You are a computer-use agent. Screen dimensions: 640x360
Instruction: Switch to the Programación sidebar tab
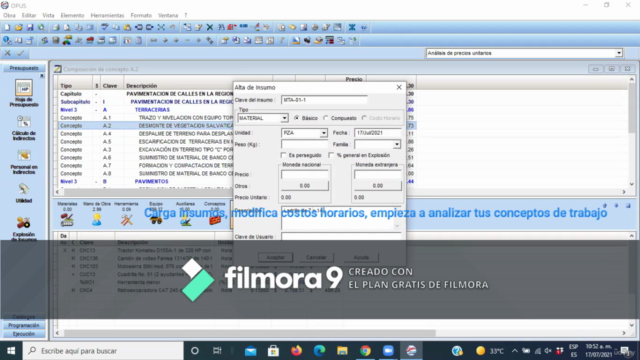pos(24,325)
